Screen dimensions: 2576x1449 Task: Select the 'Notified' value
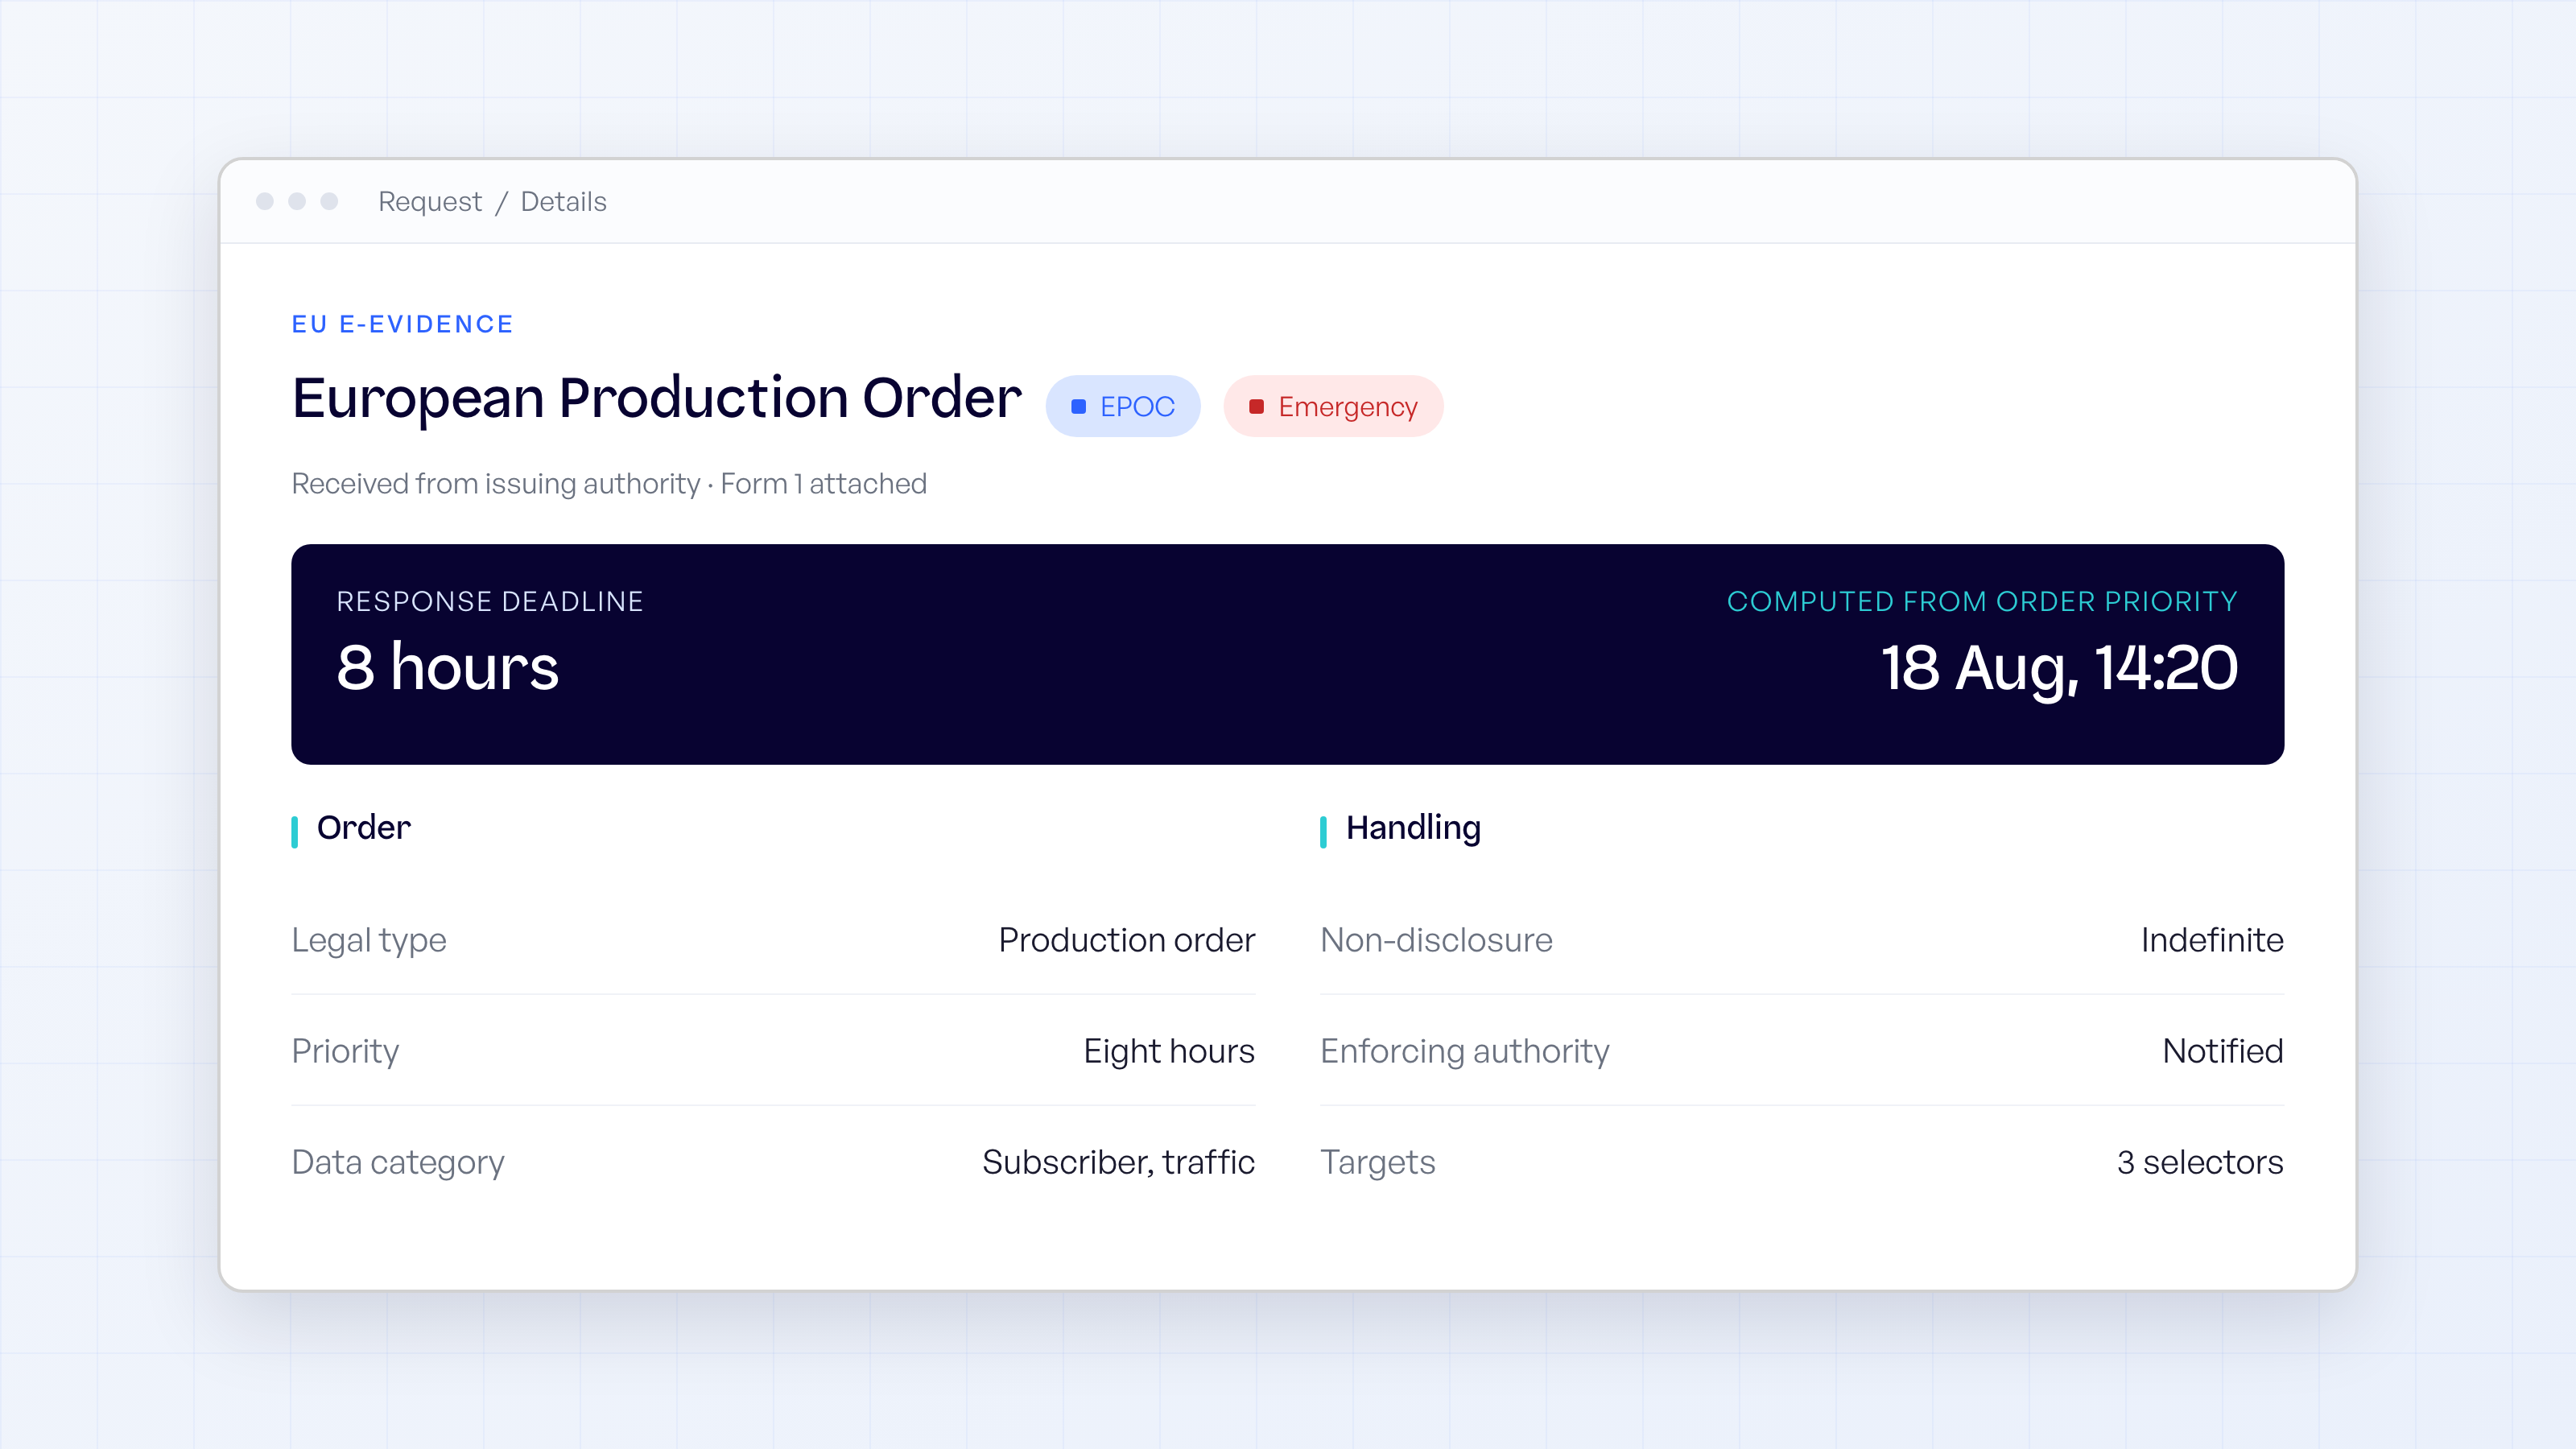tap(2223, 1051)
